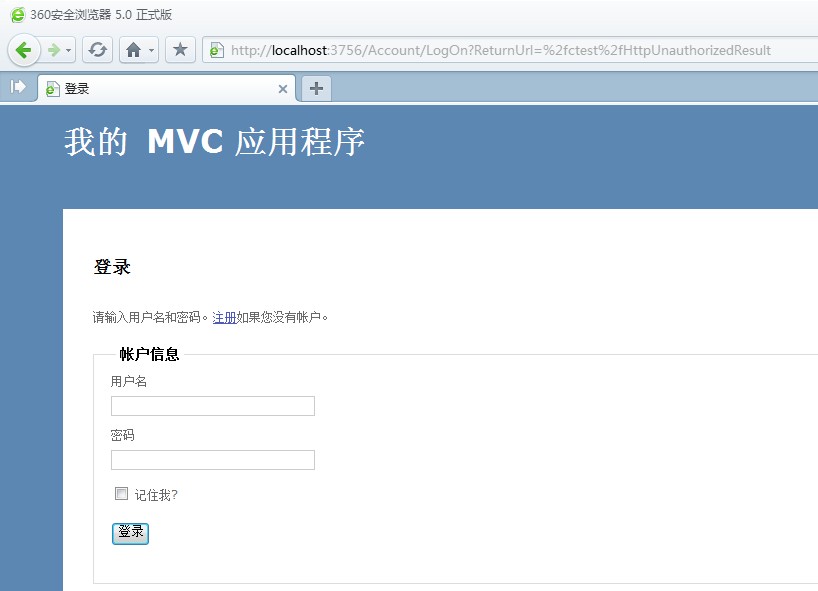
Task: Bookmark page with the star icon
Action: click(x=181, y=50)
